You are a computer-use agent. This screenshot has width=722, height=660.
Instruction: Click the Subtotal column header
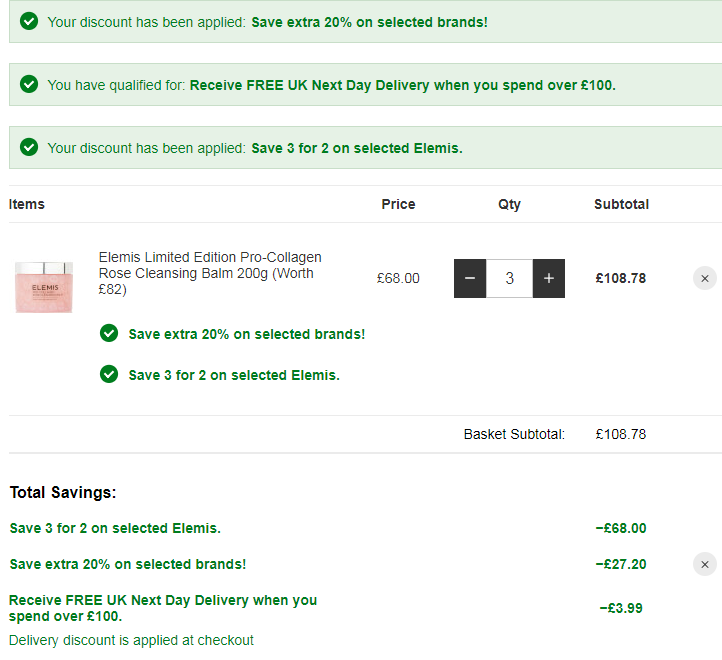coord(621,204)
